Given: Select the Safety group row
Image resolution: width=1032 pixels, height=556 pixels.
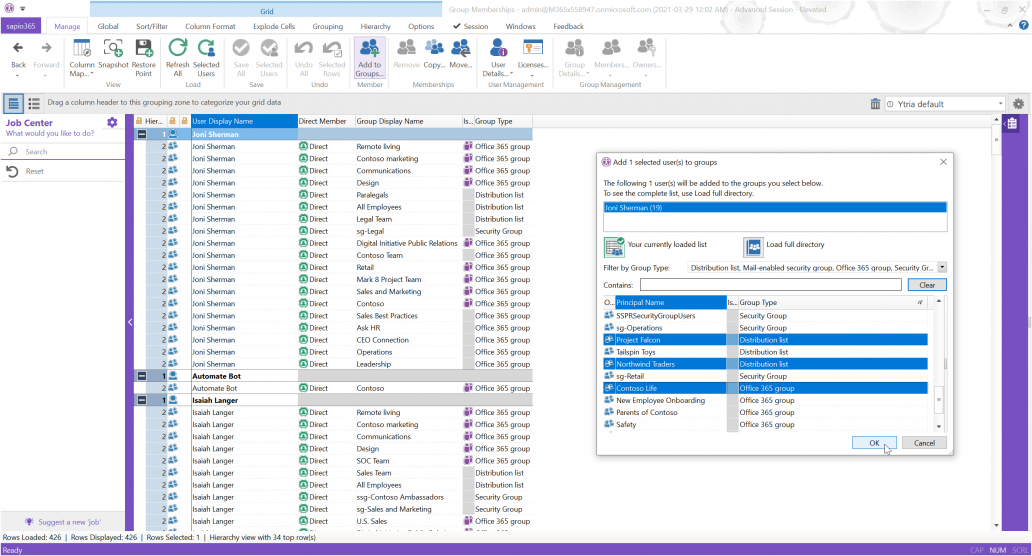Looking at the screenshot, I should coord(765,424).
